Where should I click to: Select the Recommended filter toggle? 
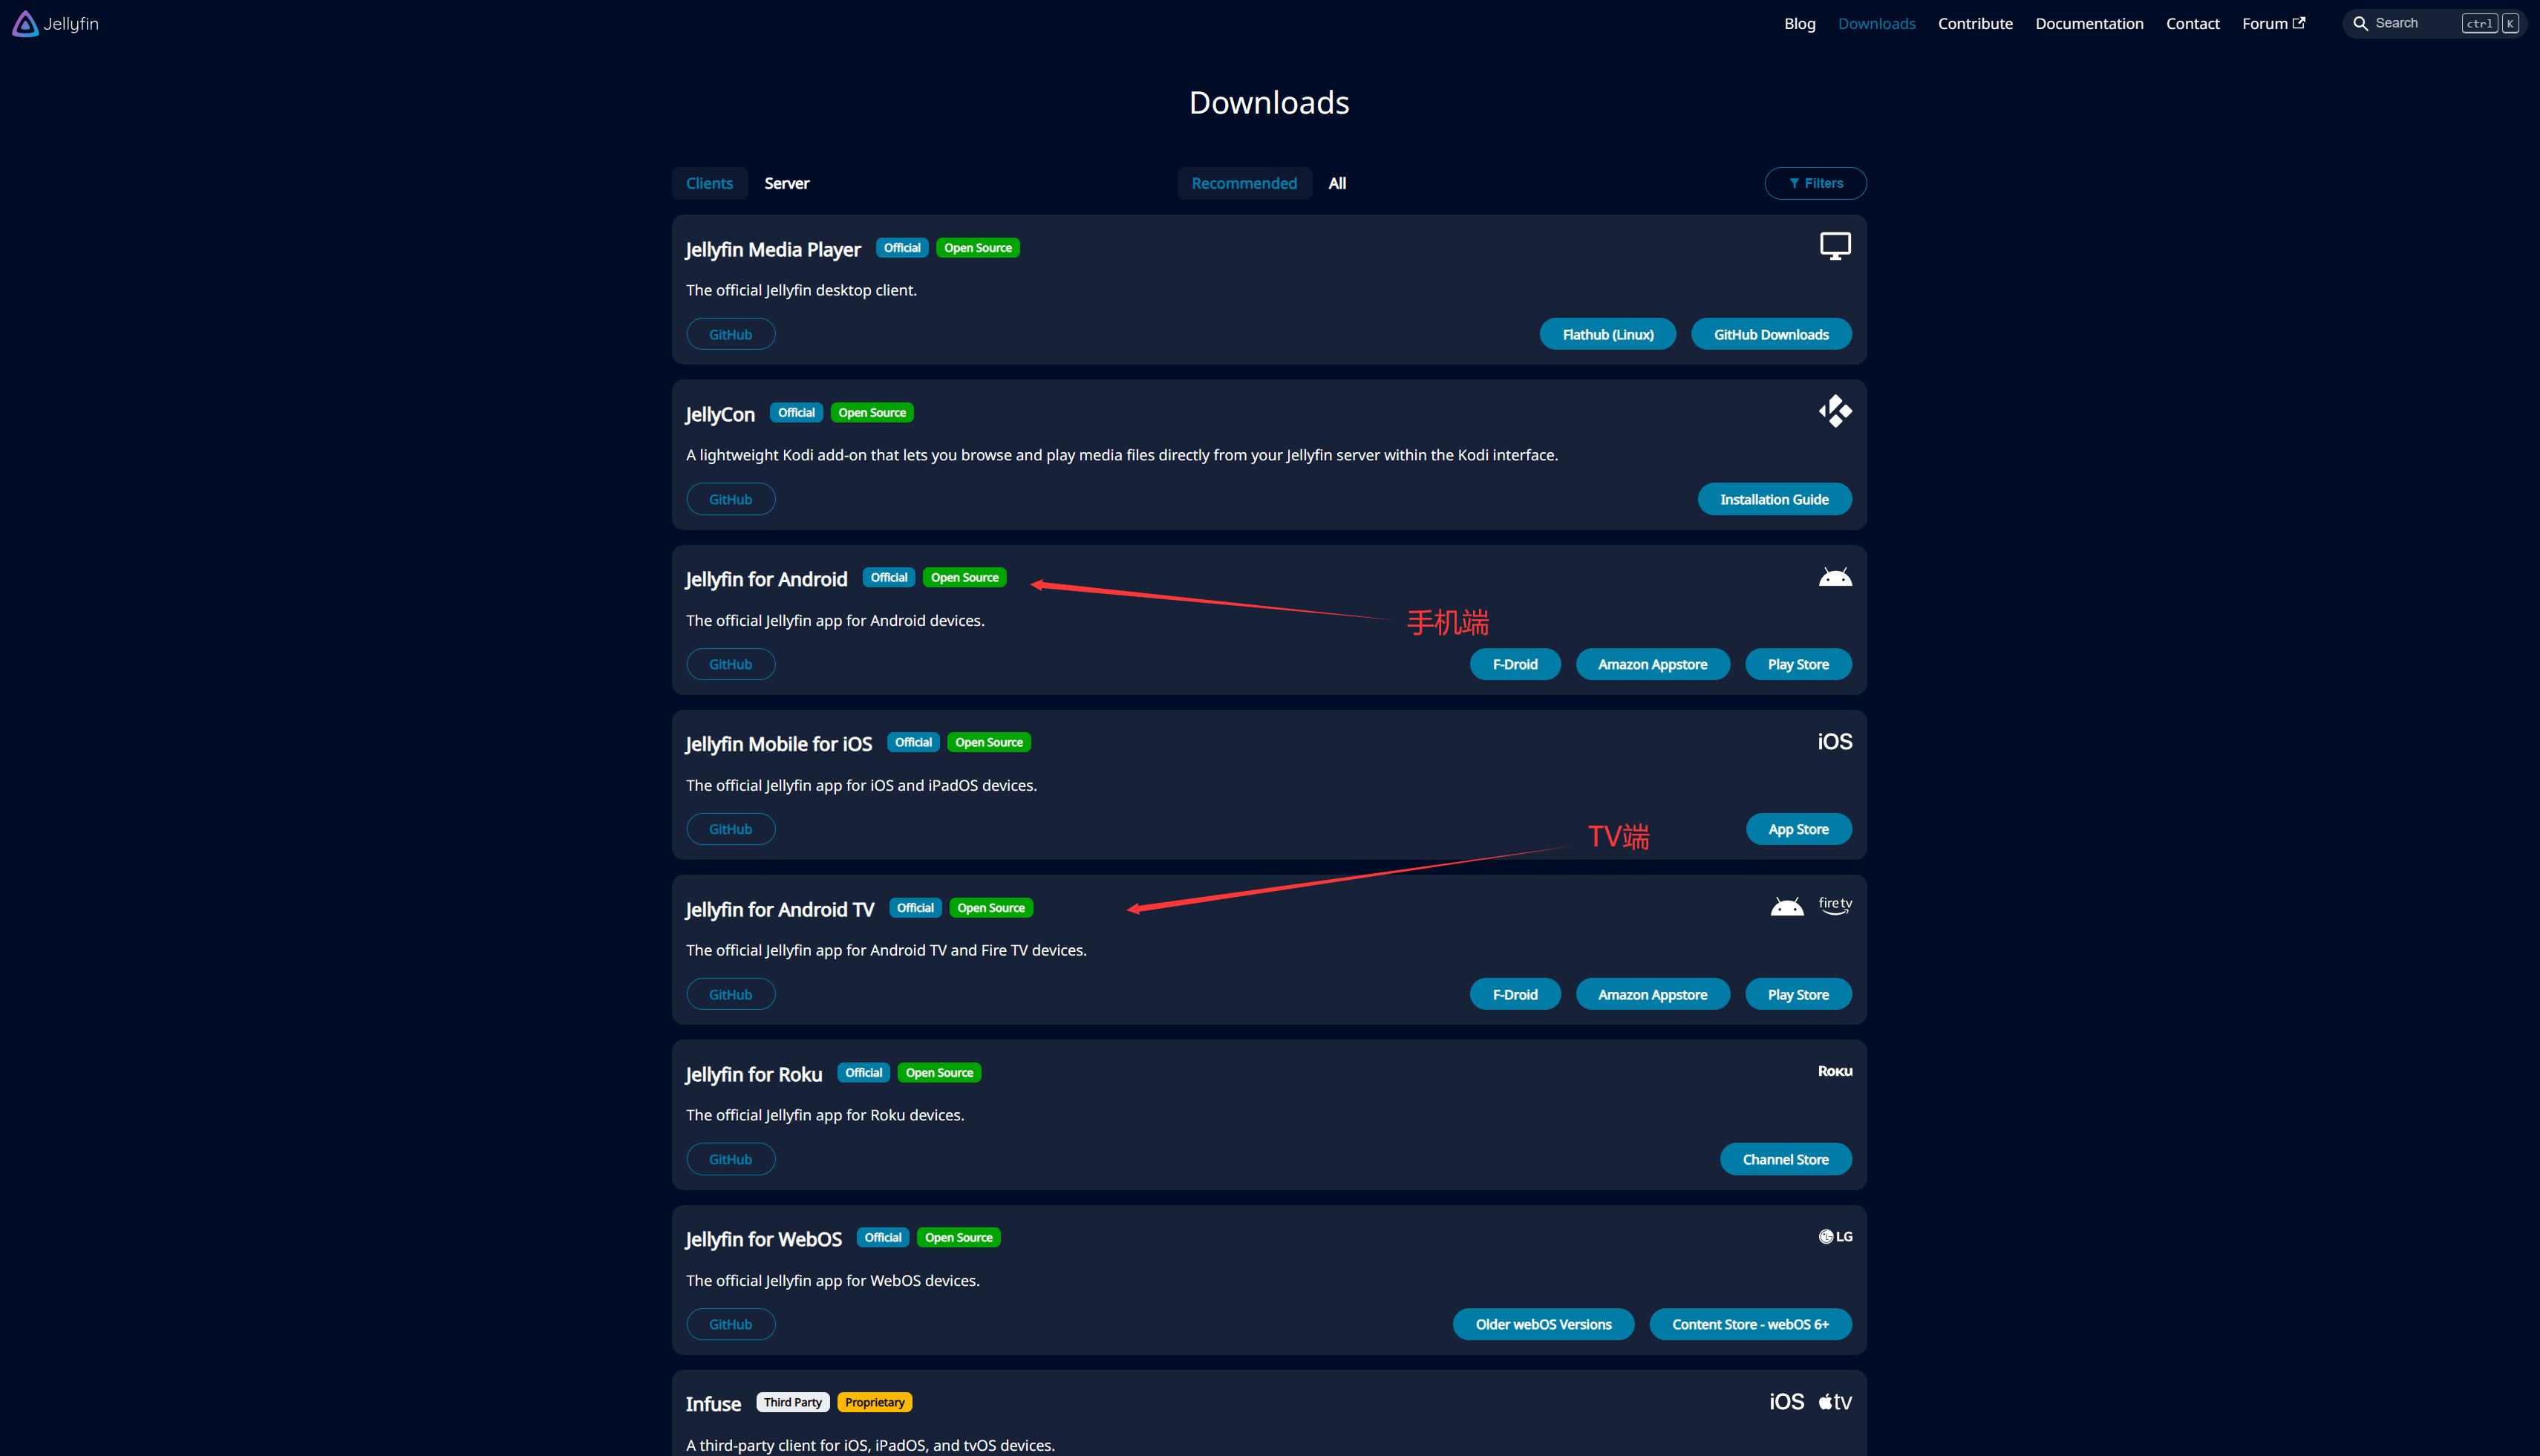pos(1243,183)
